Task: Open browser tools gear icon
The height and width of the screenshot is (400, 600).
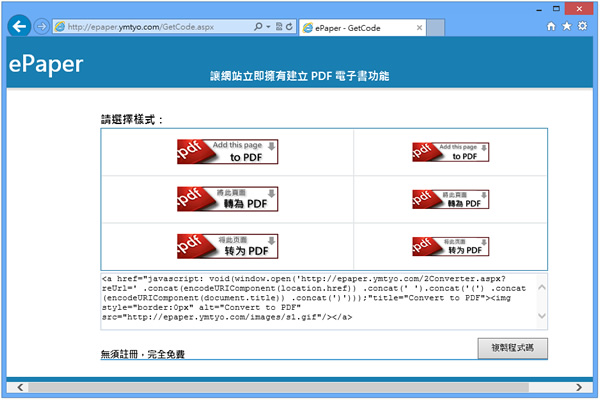Action: click(x=582, y=26)
